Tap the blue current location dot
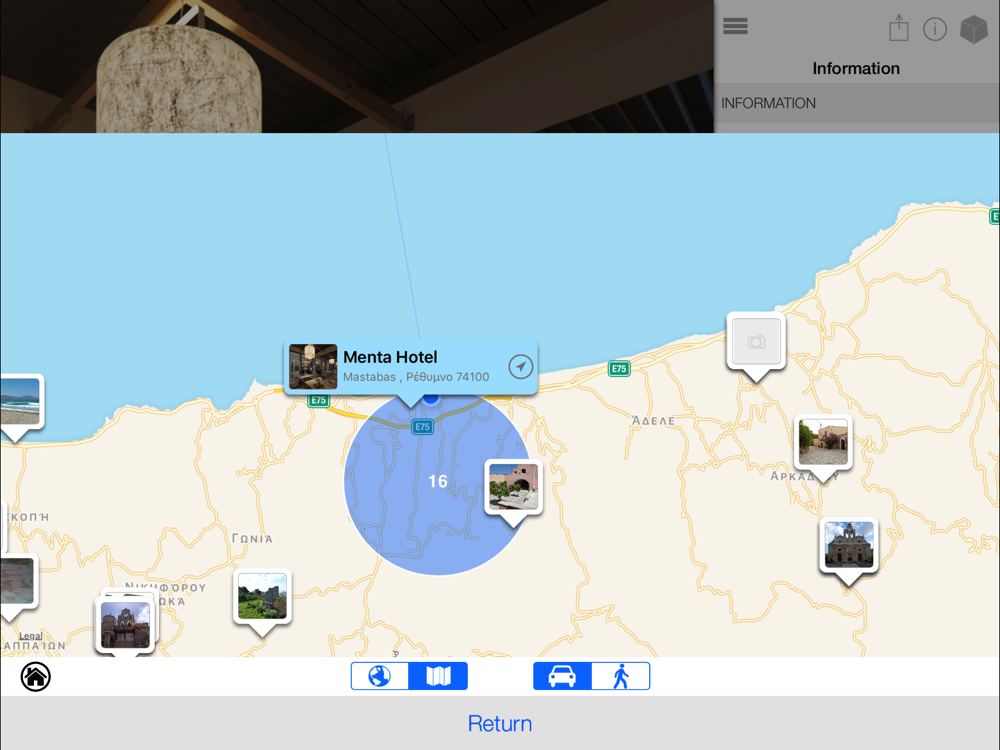The image size is (1000, 750). tap(432, 398)
